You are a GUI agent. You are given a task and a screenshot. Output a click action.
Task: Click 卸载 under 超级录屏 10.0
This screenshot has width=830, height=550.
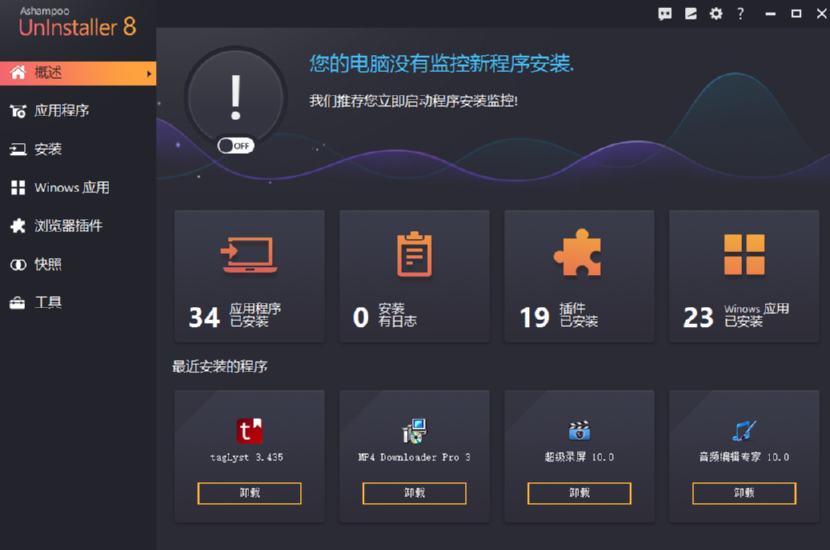coord(579,493)
